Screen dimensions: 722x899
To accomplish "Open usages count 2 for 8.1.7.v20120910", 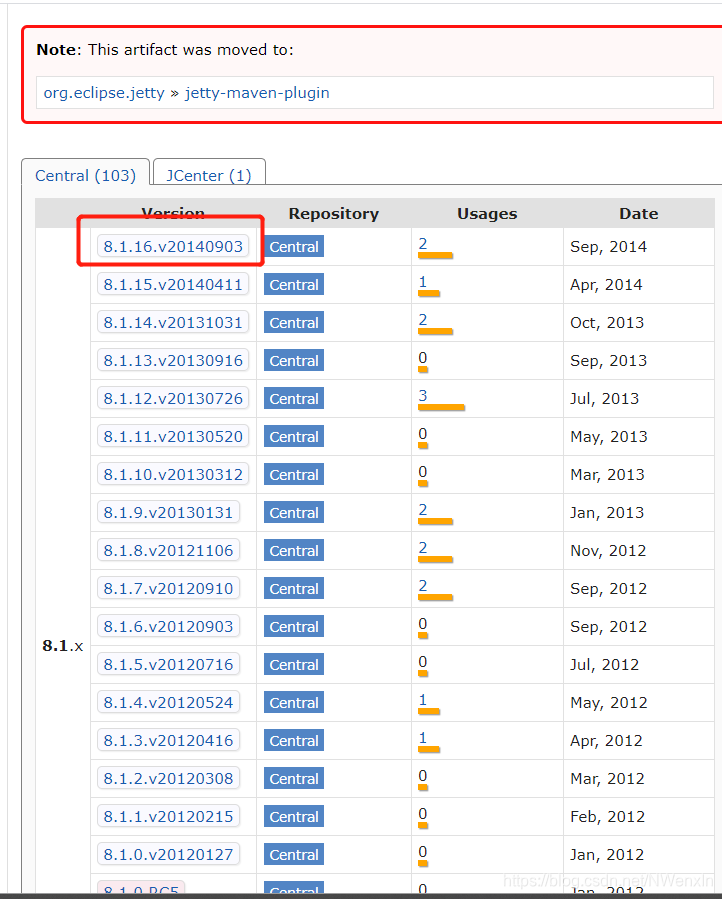I will coord(423,585).
